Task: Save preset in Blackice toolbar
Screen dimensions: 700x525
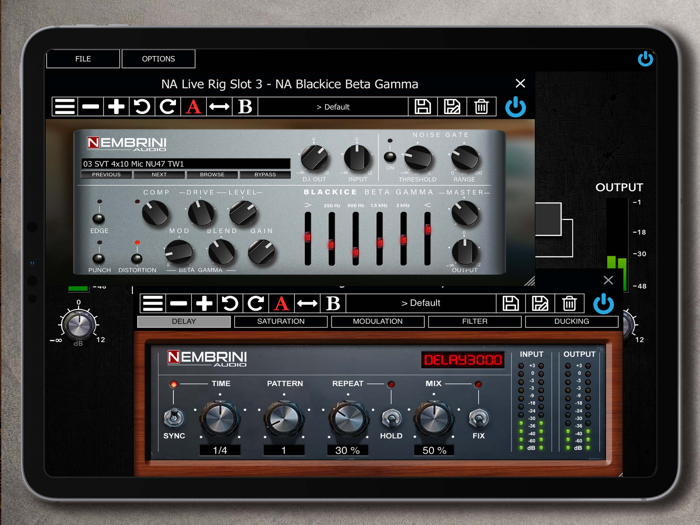Action: click(422, 107)
